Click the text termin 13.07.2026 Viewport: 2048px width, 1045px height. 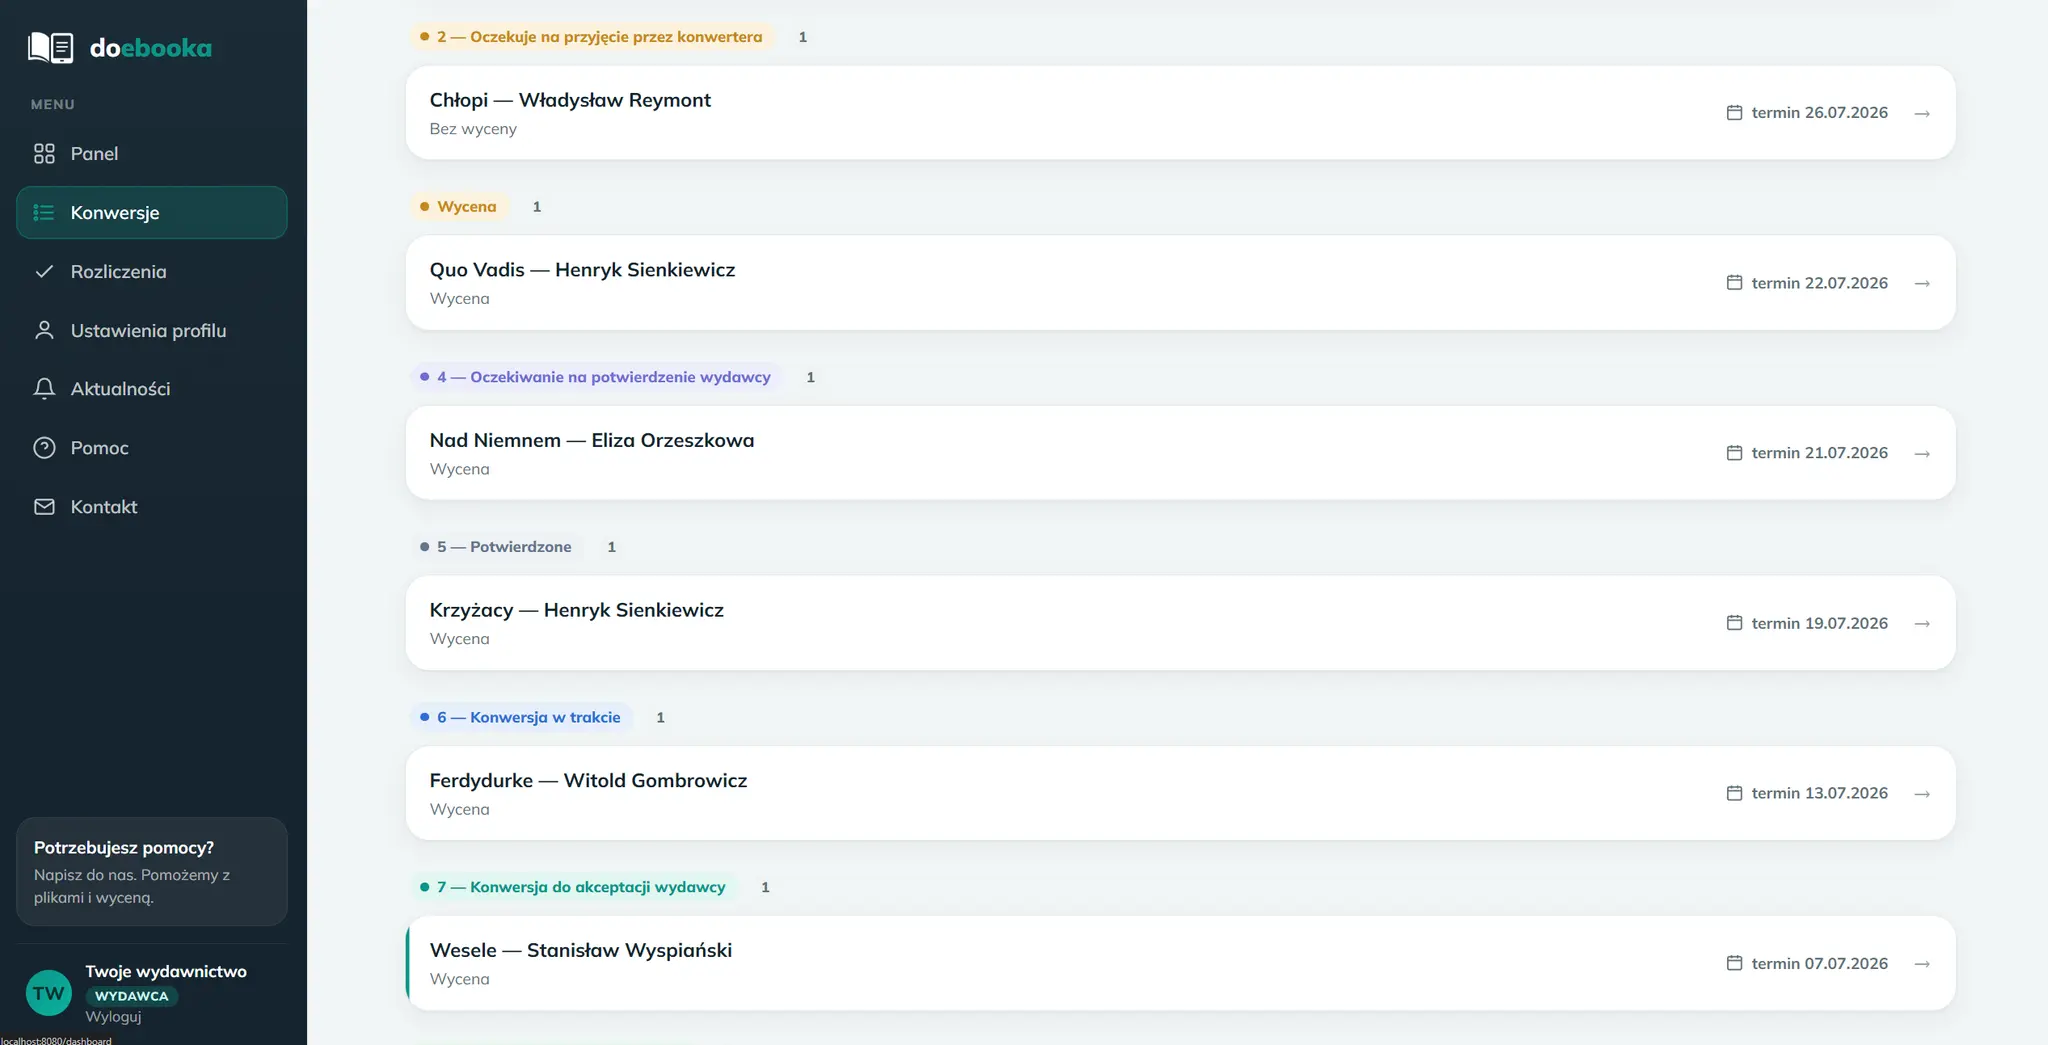coord(1819,793)
